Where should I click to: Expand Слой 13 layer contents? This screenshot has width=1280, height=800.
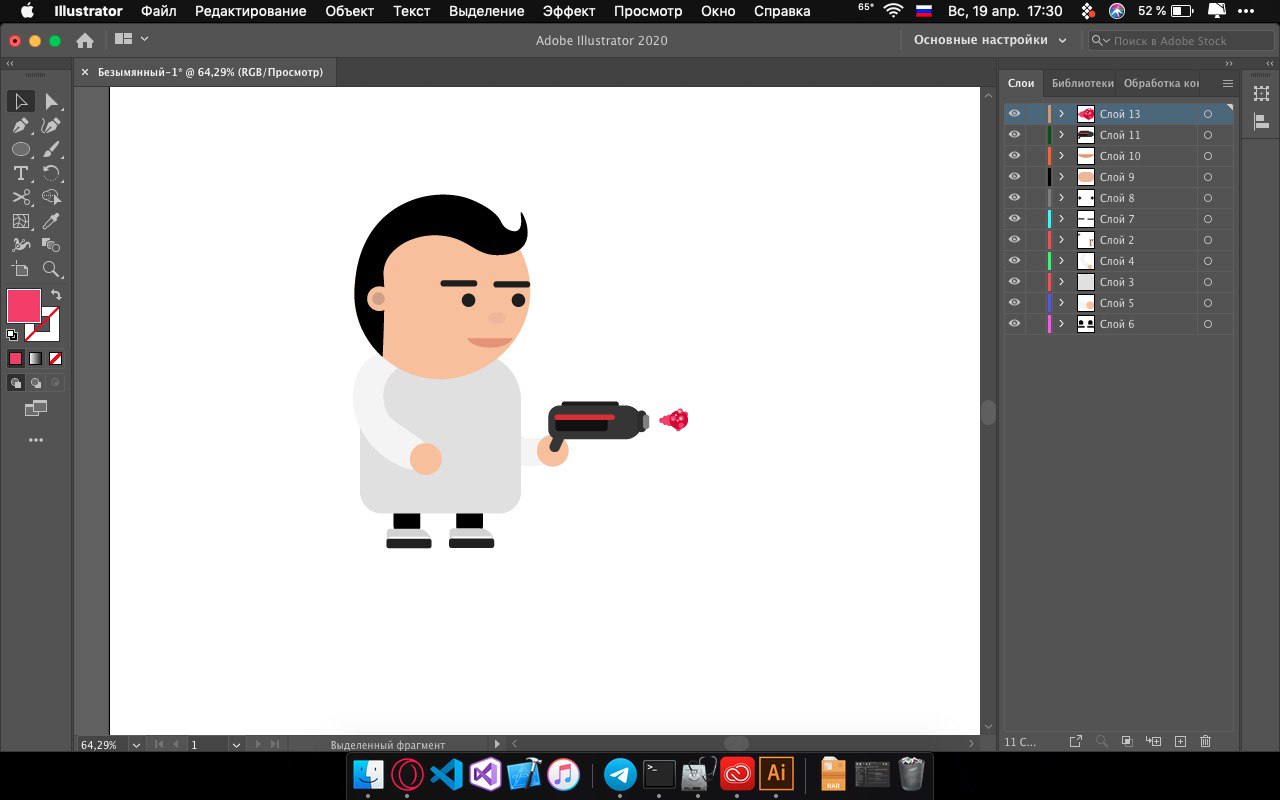(1061, 114)
